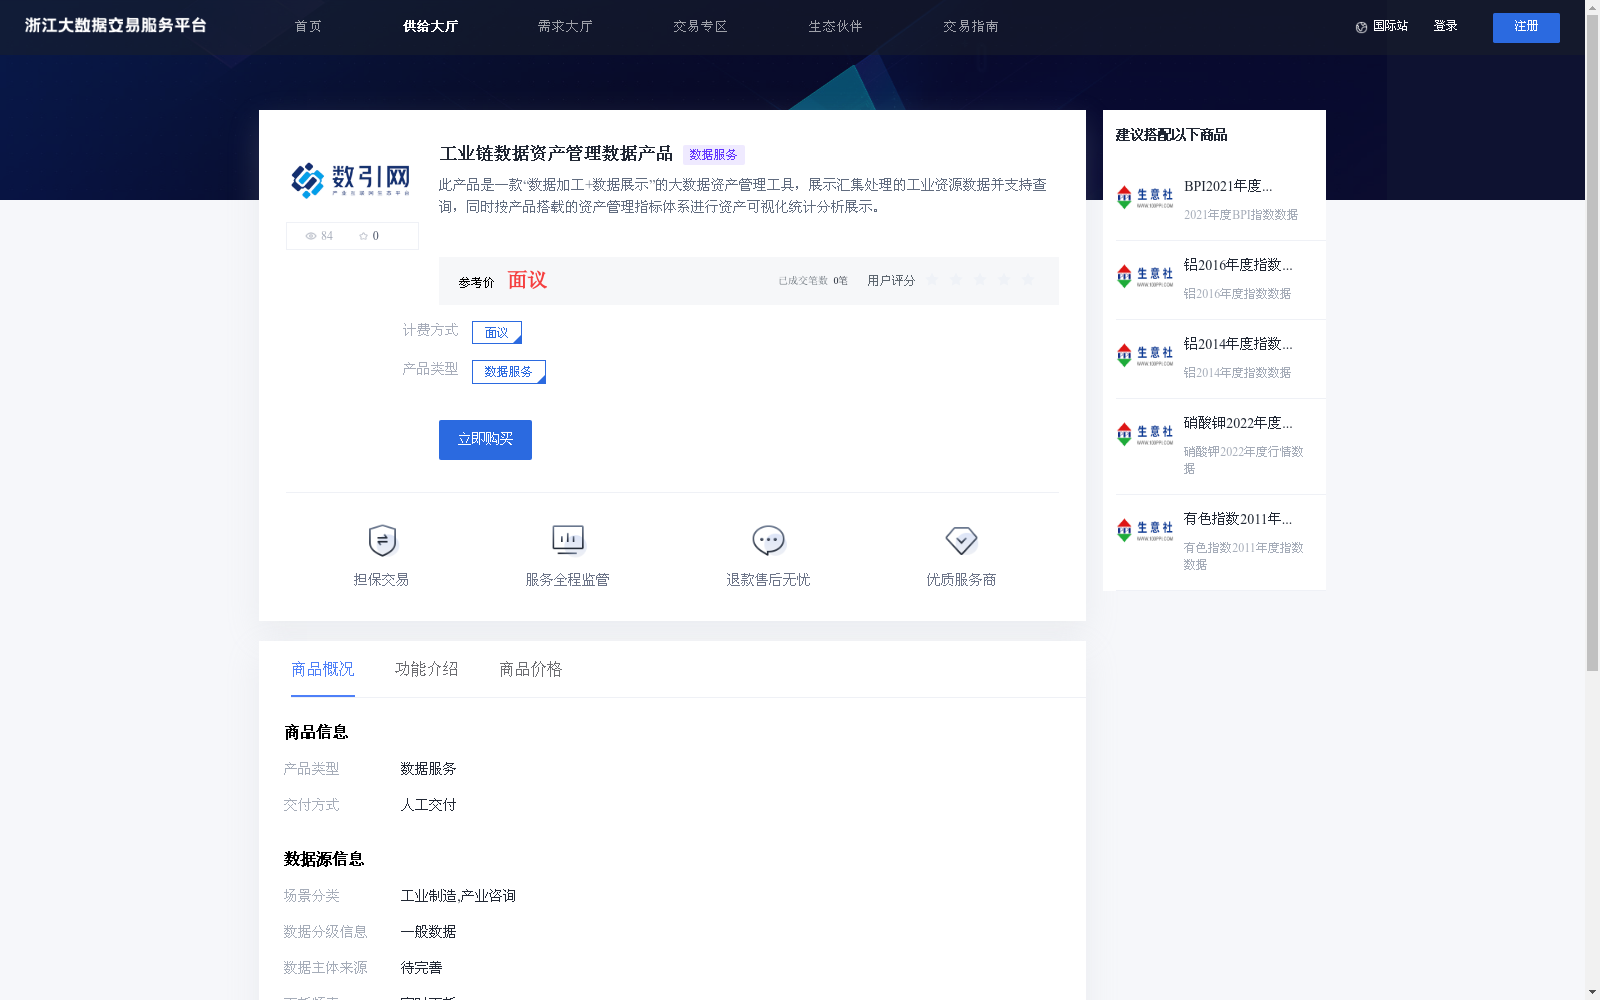Switch to the 商品价格 tab

[531, 669]
